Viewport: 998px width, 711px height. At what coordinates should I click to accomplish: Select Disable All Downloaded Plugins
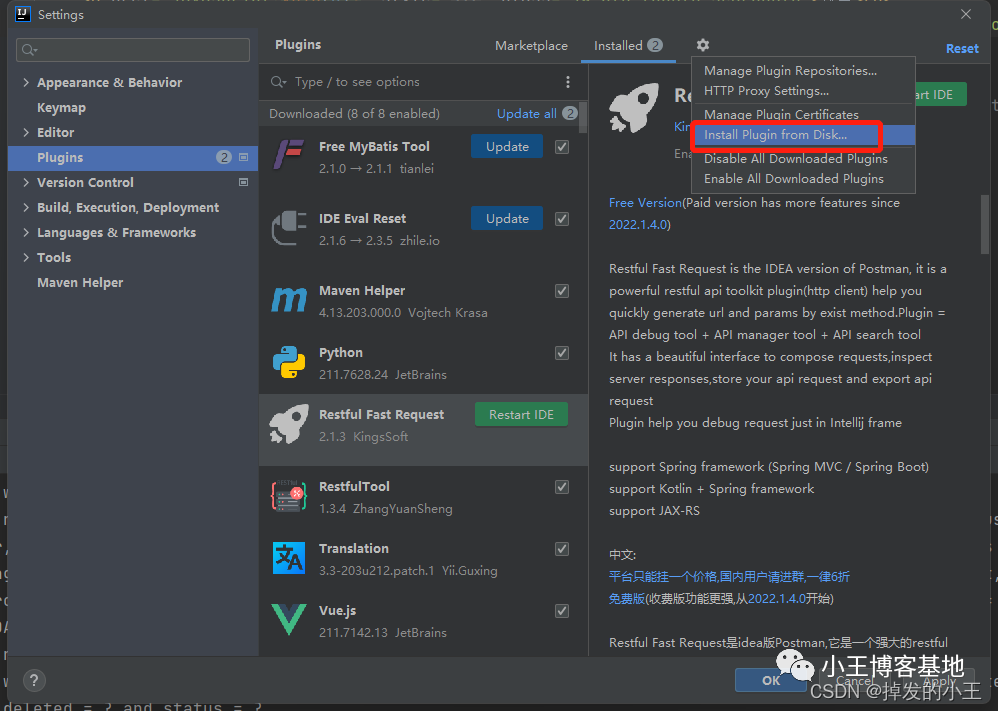[796, 158]
